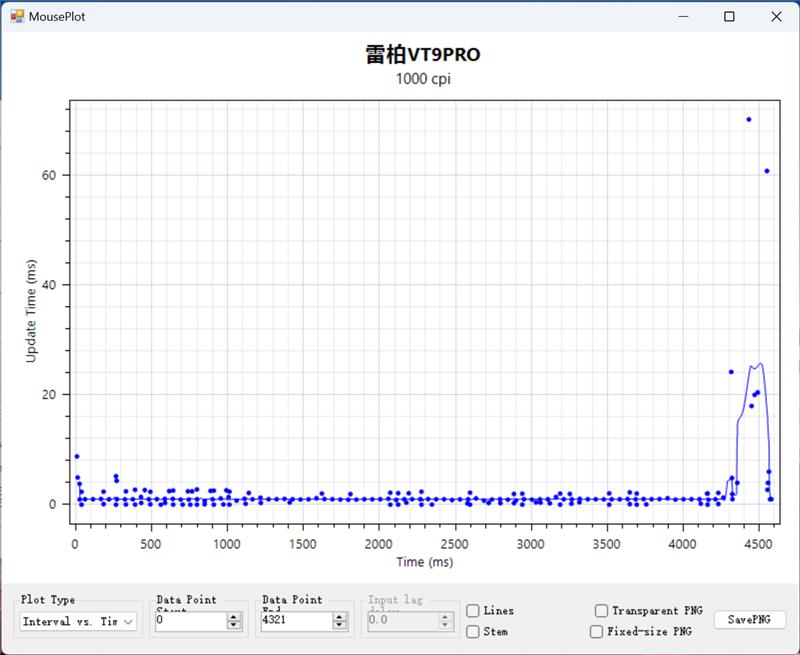Increase the Data Point End value
This screenshot has width=800, height=655.
point(339,617)
